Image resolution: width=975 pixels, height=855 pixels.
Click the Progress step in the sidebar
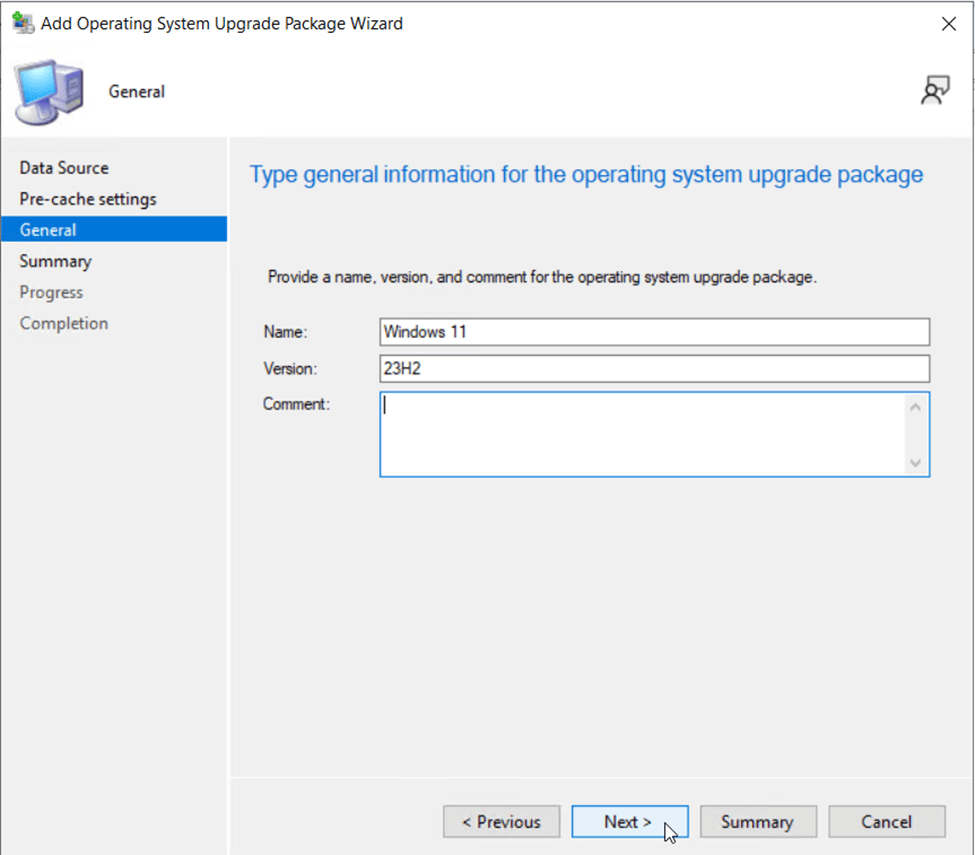tap(51, 292)
